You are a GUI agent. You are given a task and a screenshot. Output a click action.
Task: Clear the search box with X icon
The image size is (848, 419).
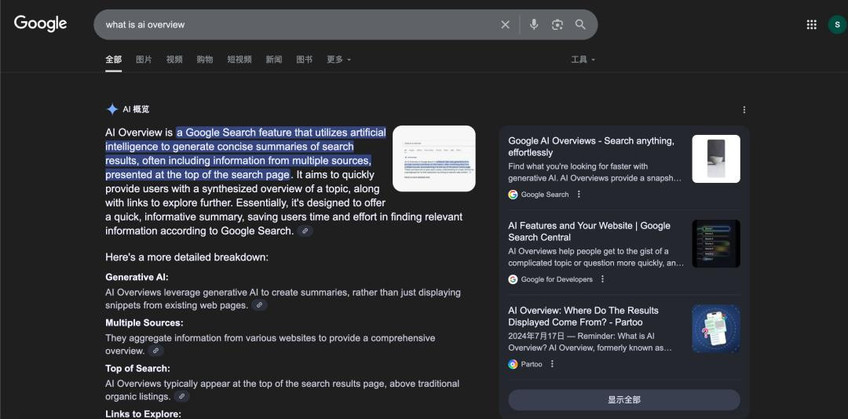pyautogui.click(x=505, y=24)
